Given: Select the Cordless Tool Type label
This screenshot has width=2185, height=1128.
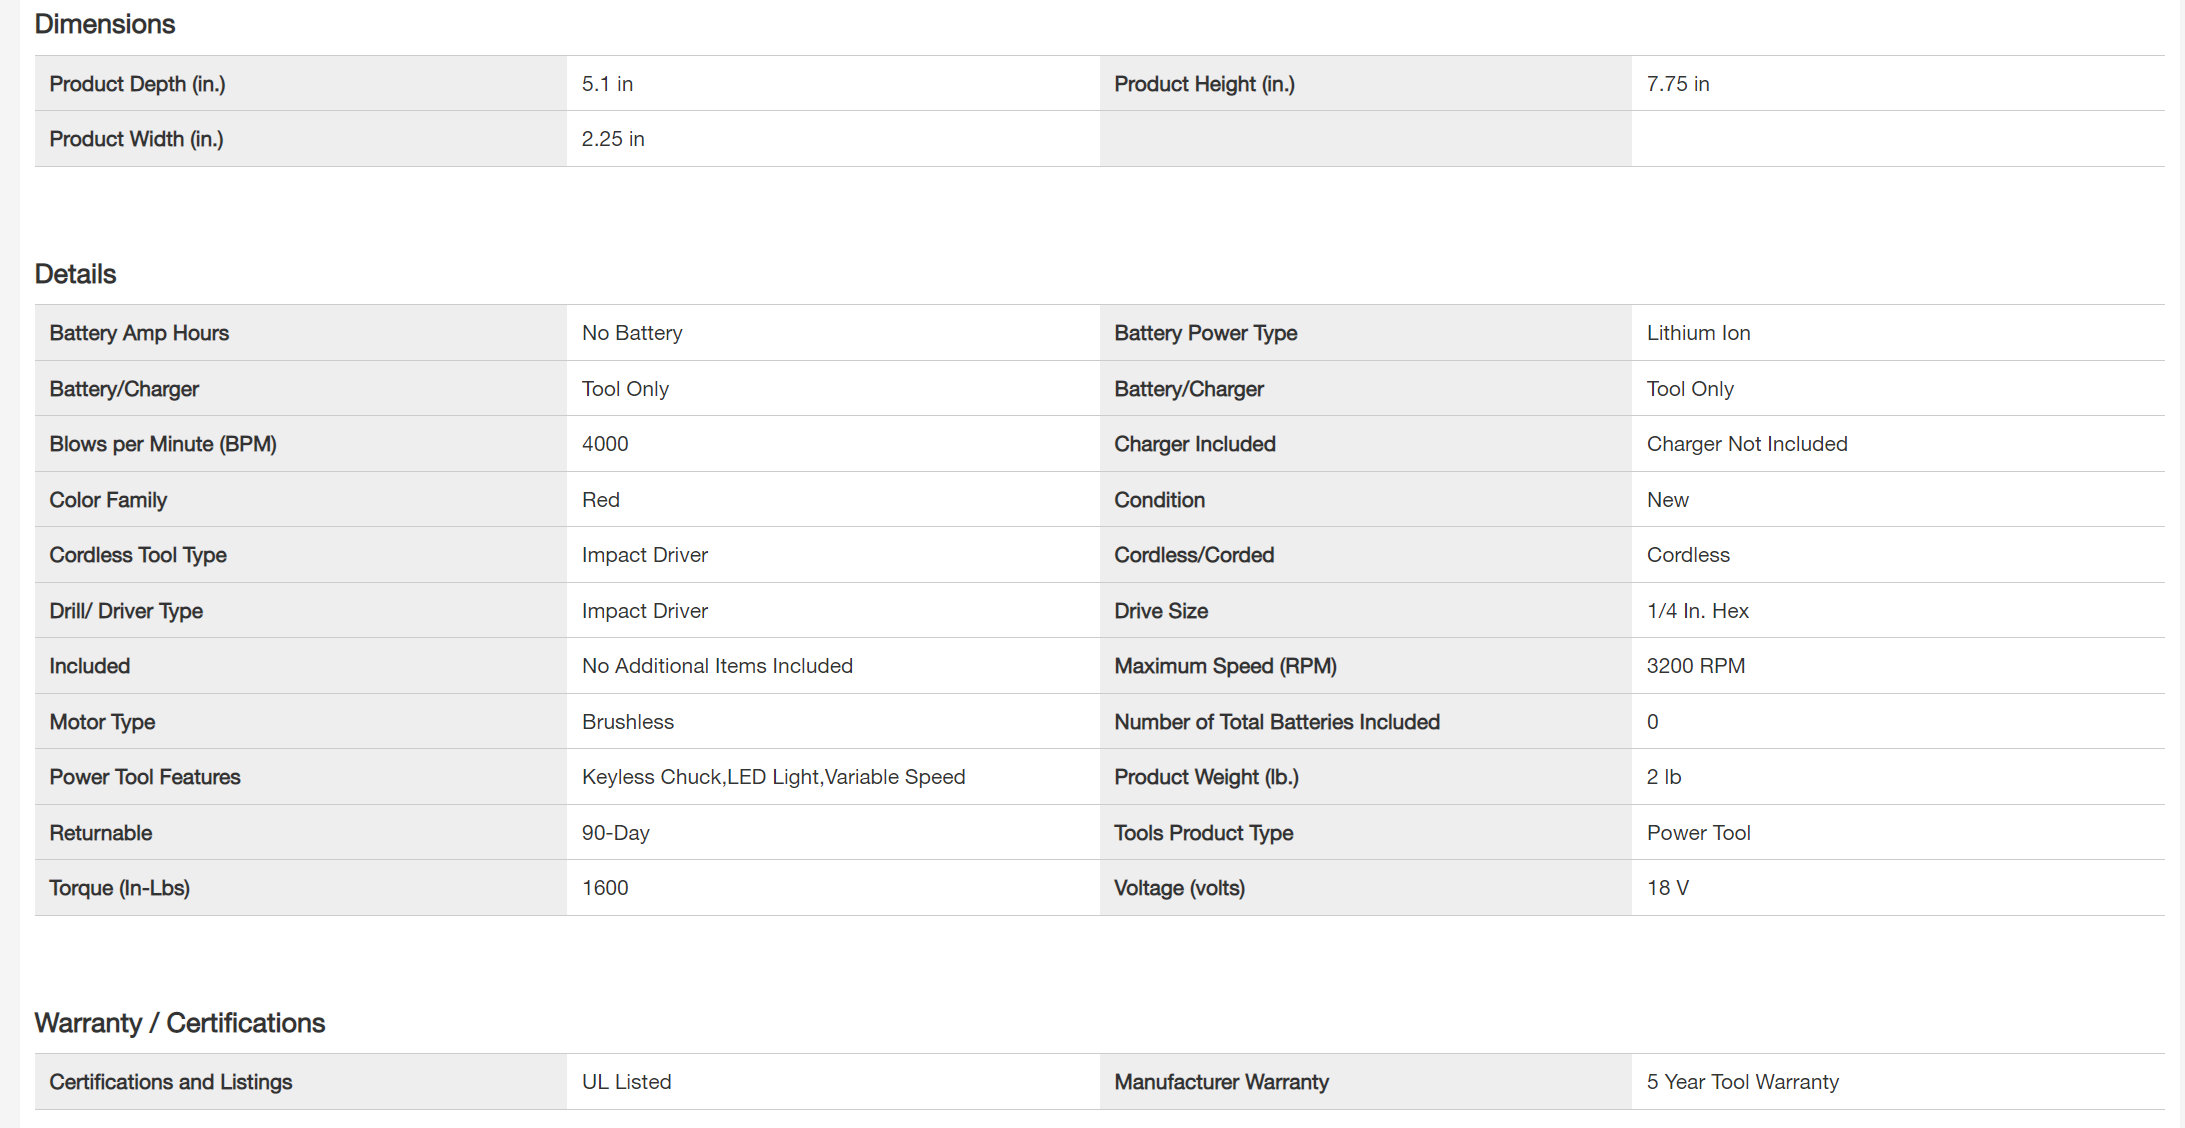Looking at the screenshot, I should point(138,555).
